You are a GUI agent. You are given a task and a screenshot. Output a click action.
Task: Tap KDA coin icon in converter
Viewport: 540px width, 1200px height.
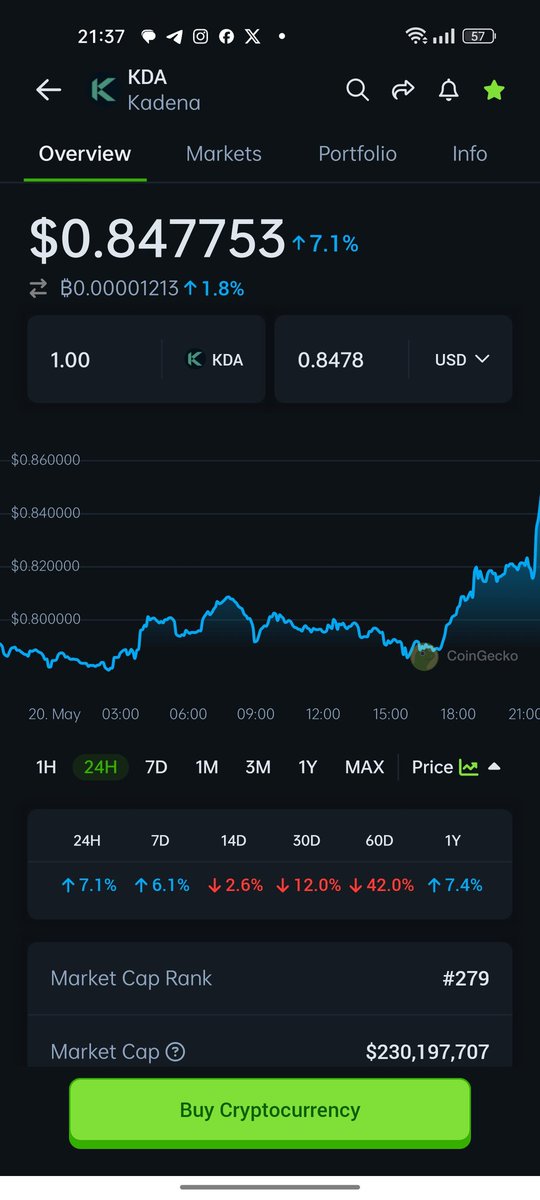195,359
